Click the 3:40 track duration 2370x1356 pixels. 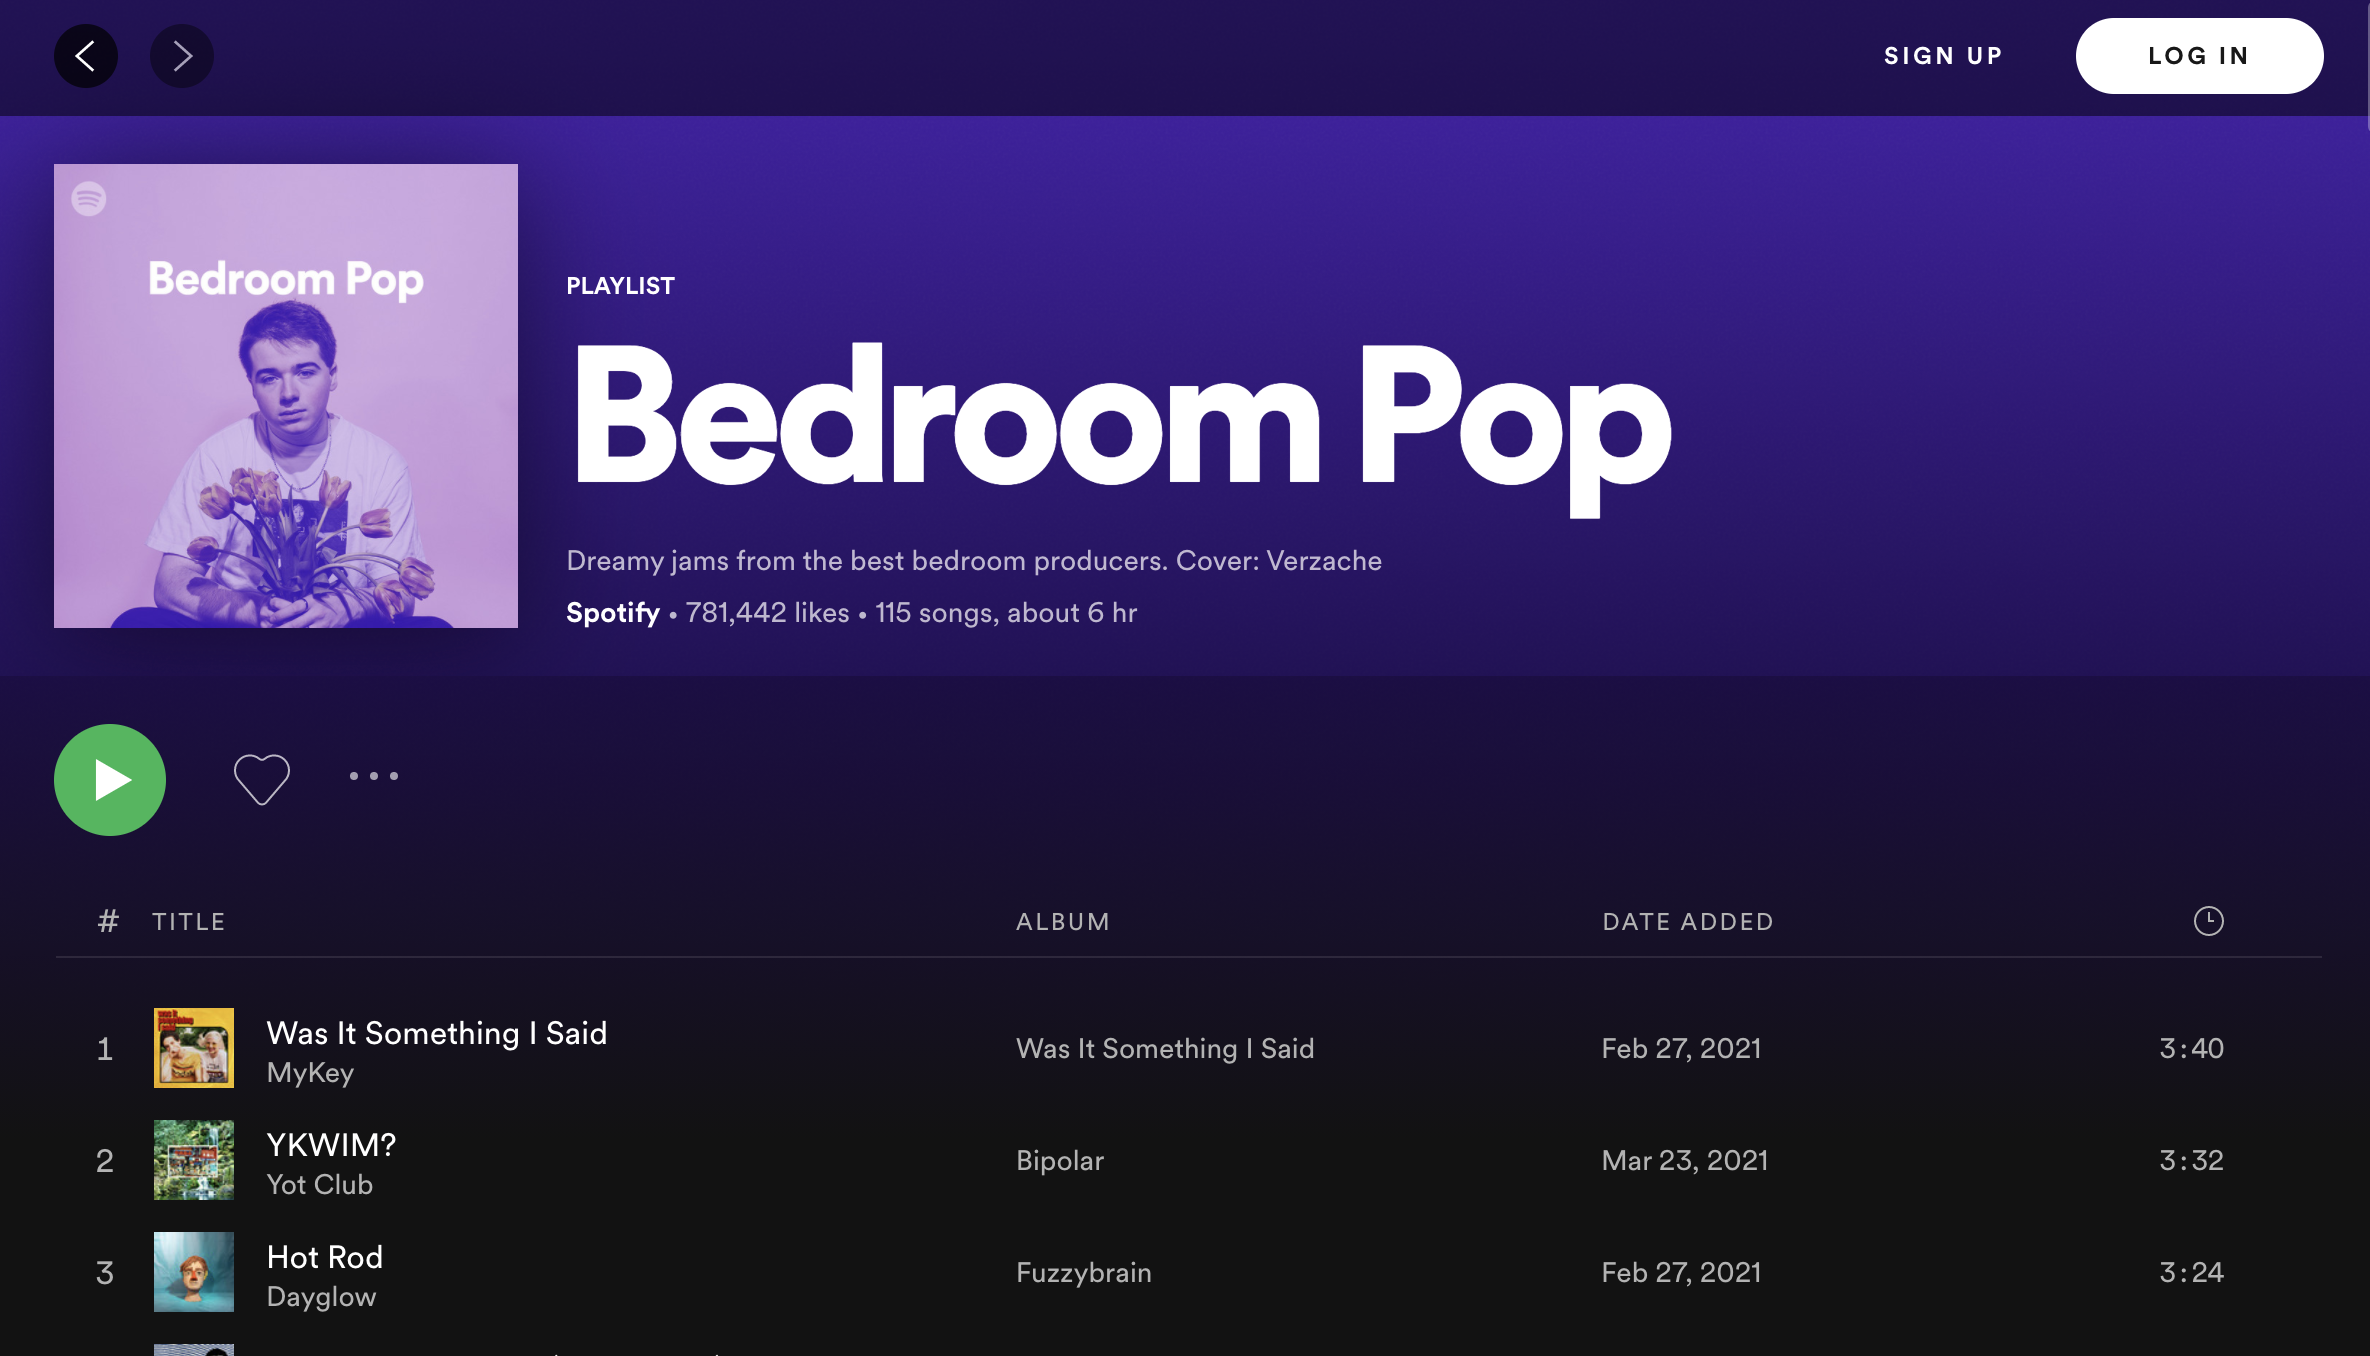coord(2191,1048)
